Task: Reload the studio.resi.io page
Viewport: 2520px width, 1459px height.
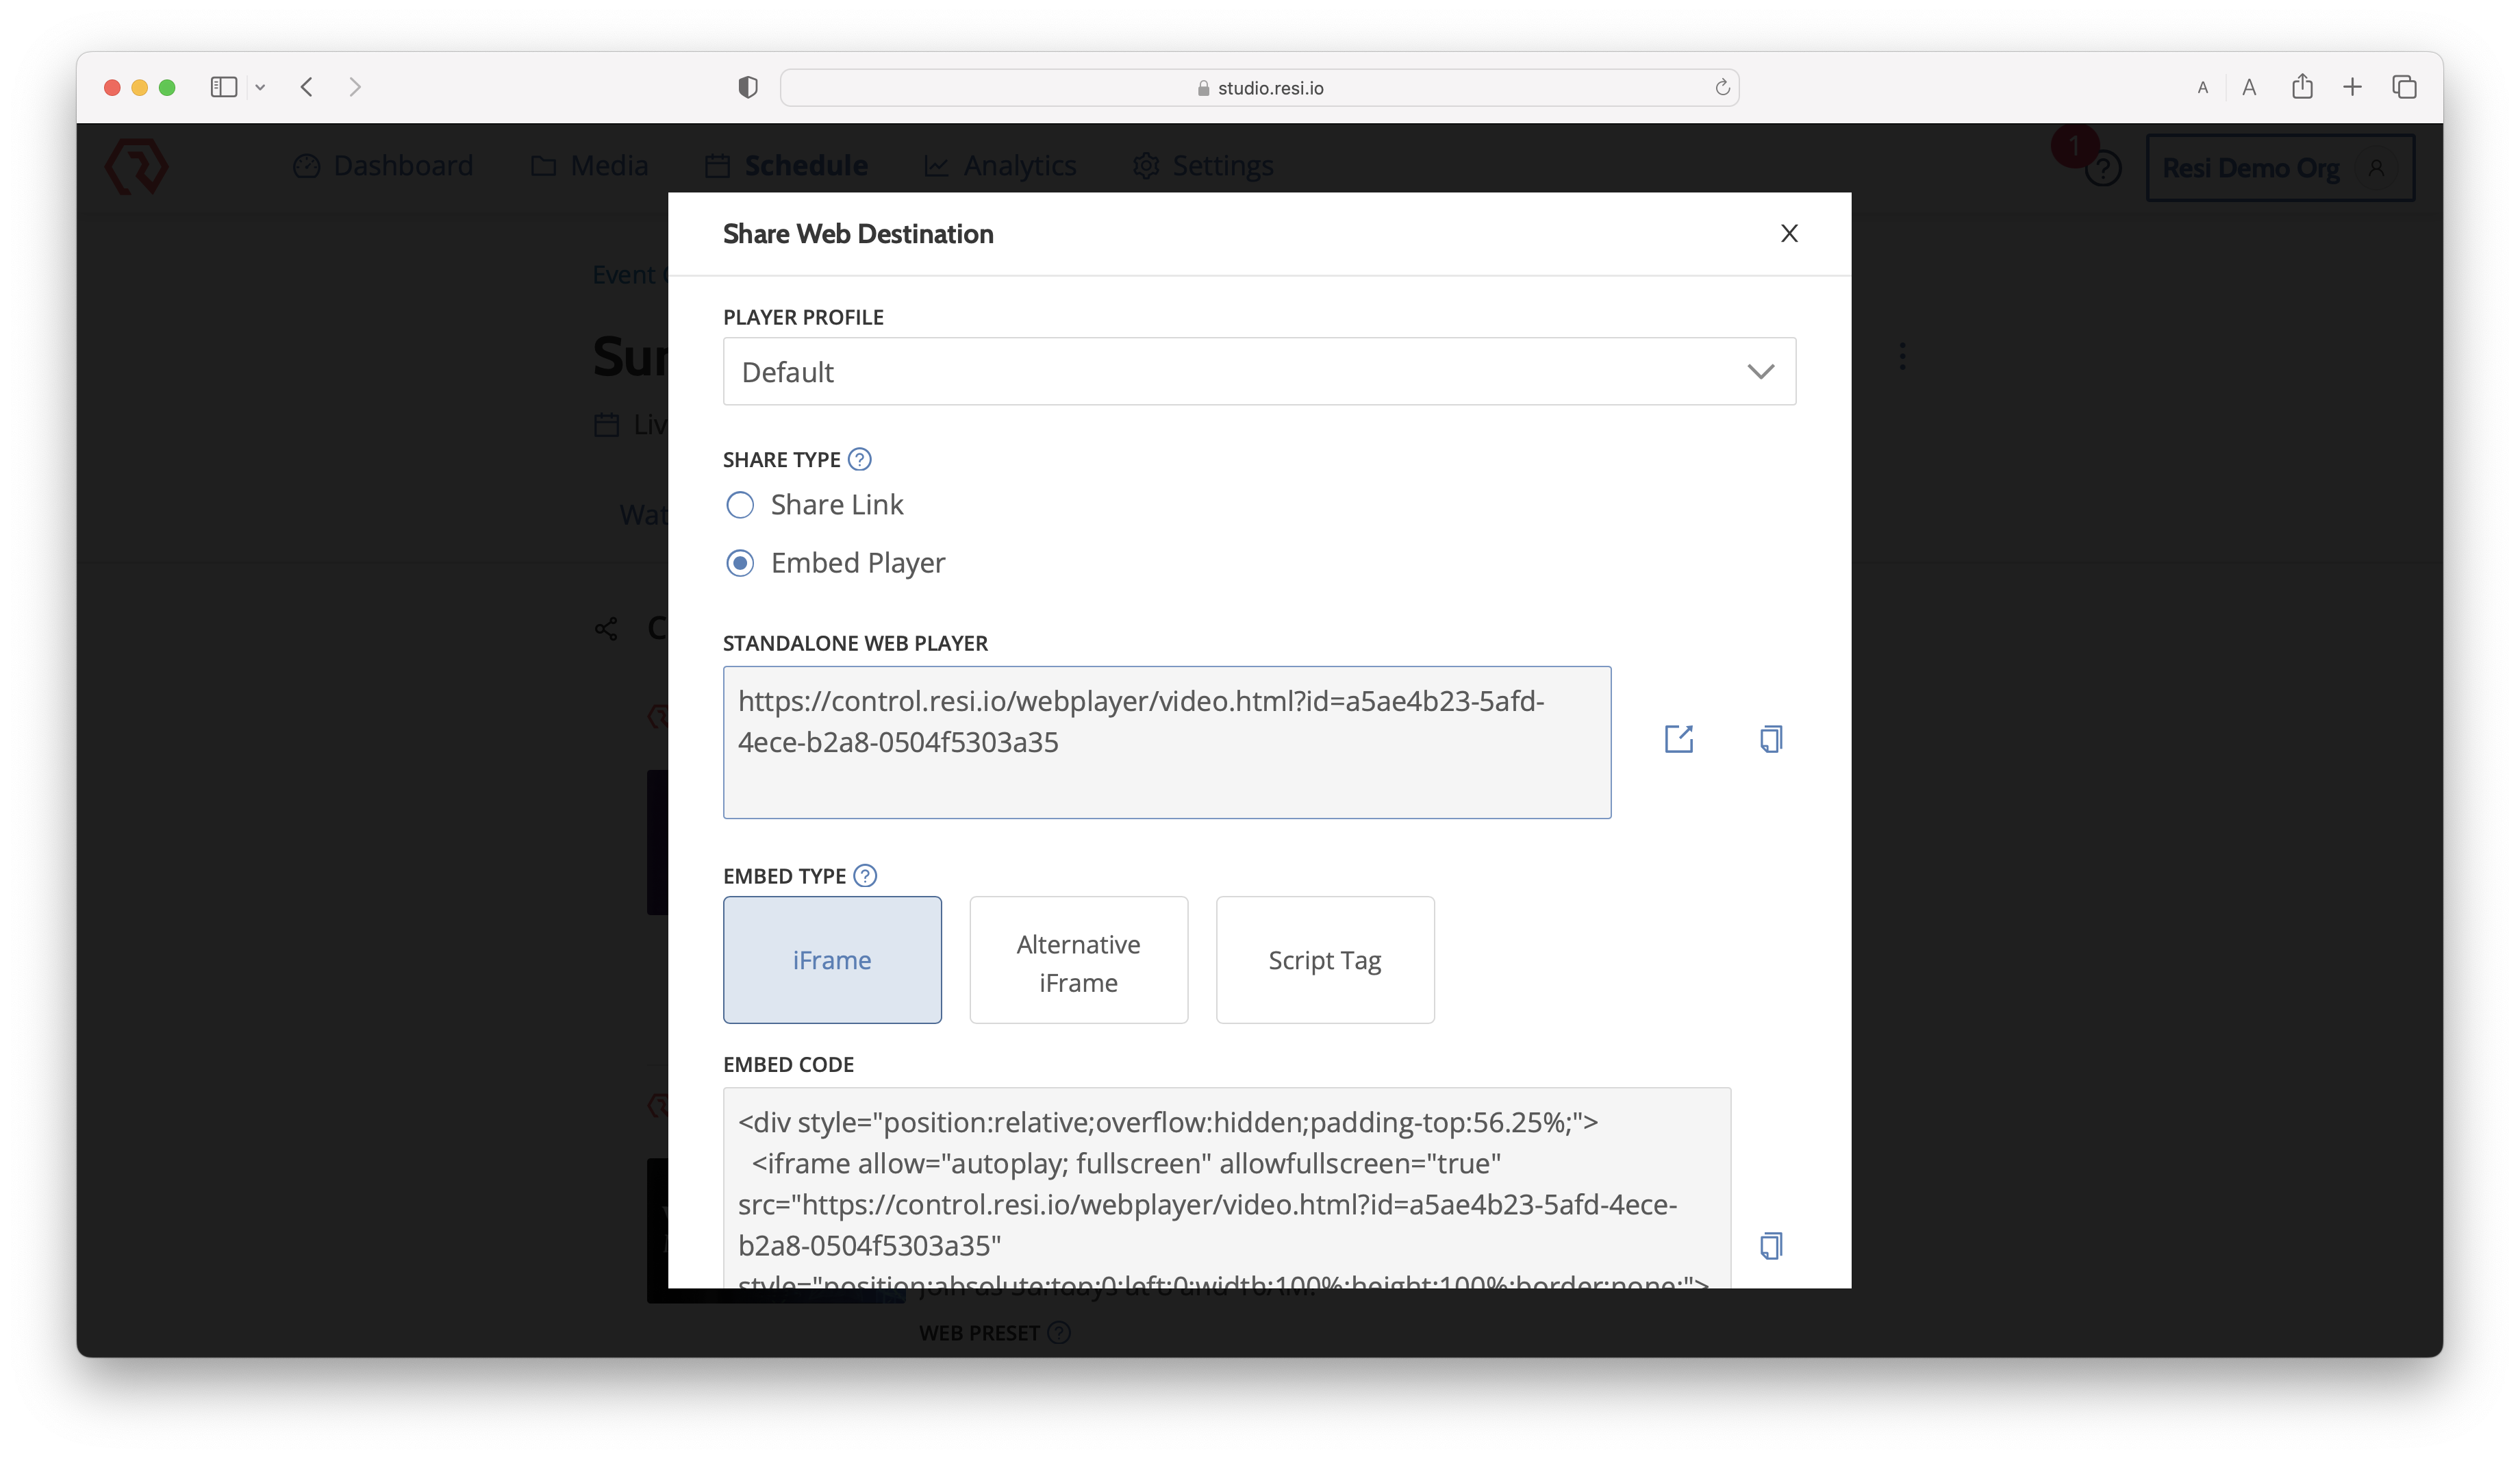Action: pyautogui.click(x=1722, y=87)
